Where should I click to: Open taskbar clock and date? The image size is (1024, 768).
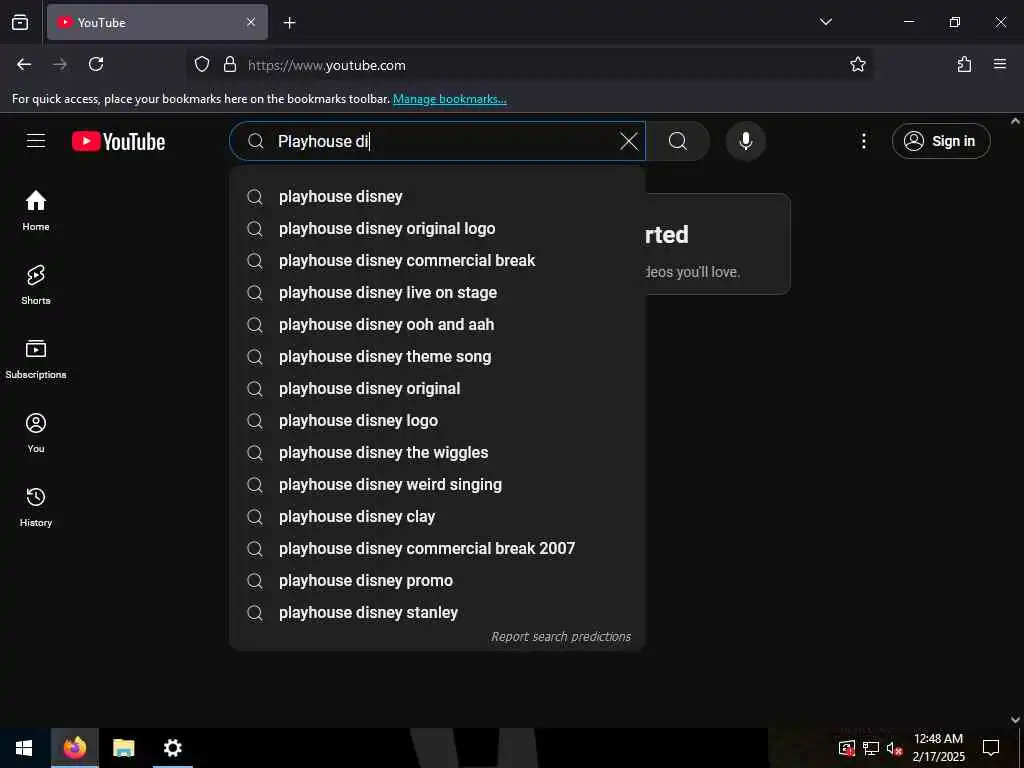coord(938,748)
